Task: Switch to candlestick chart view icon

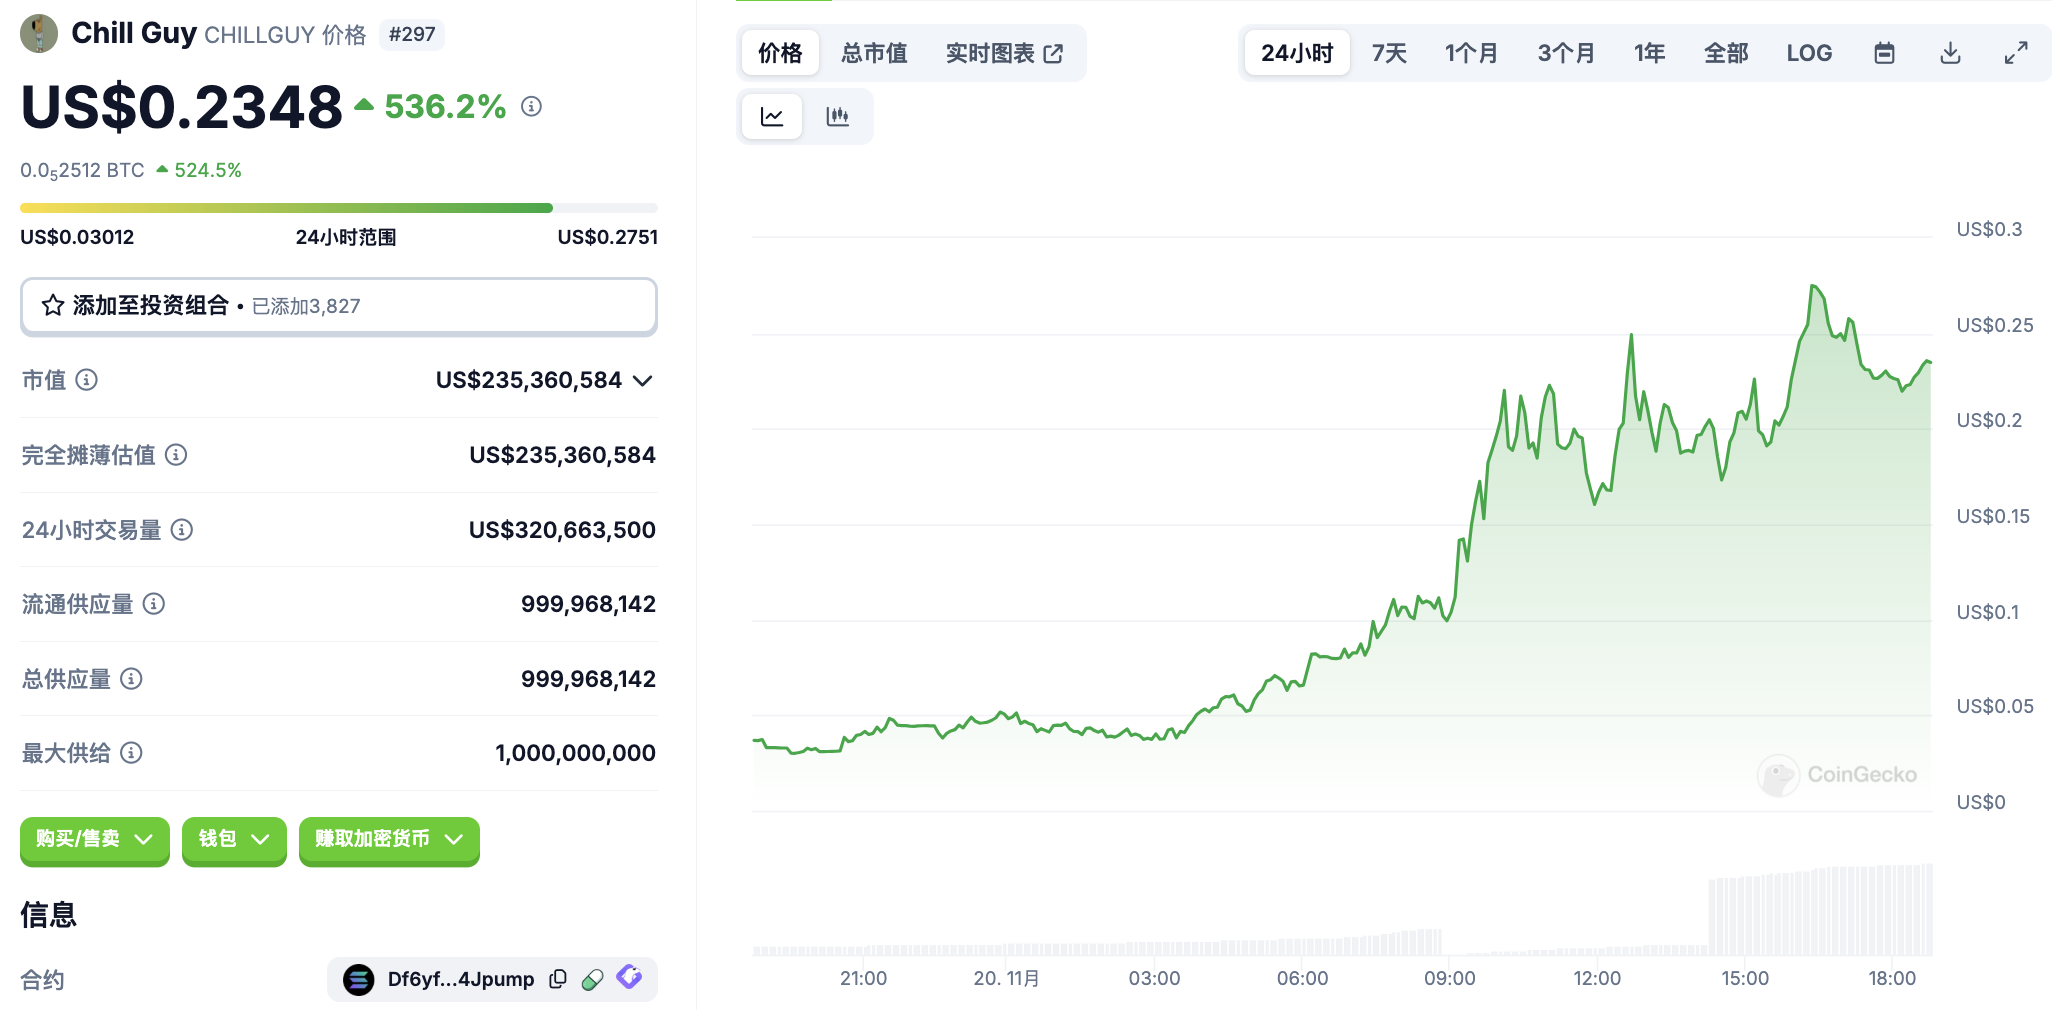Action: click(x=838, y=117)
